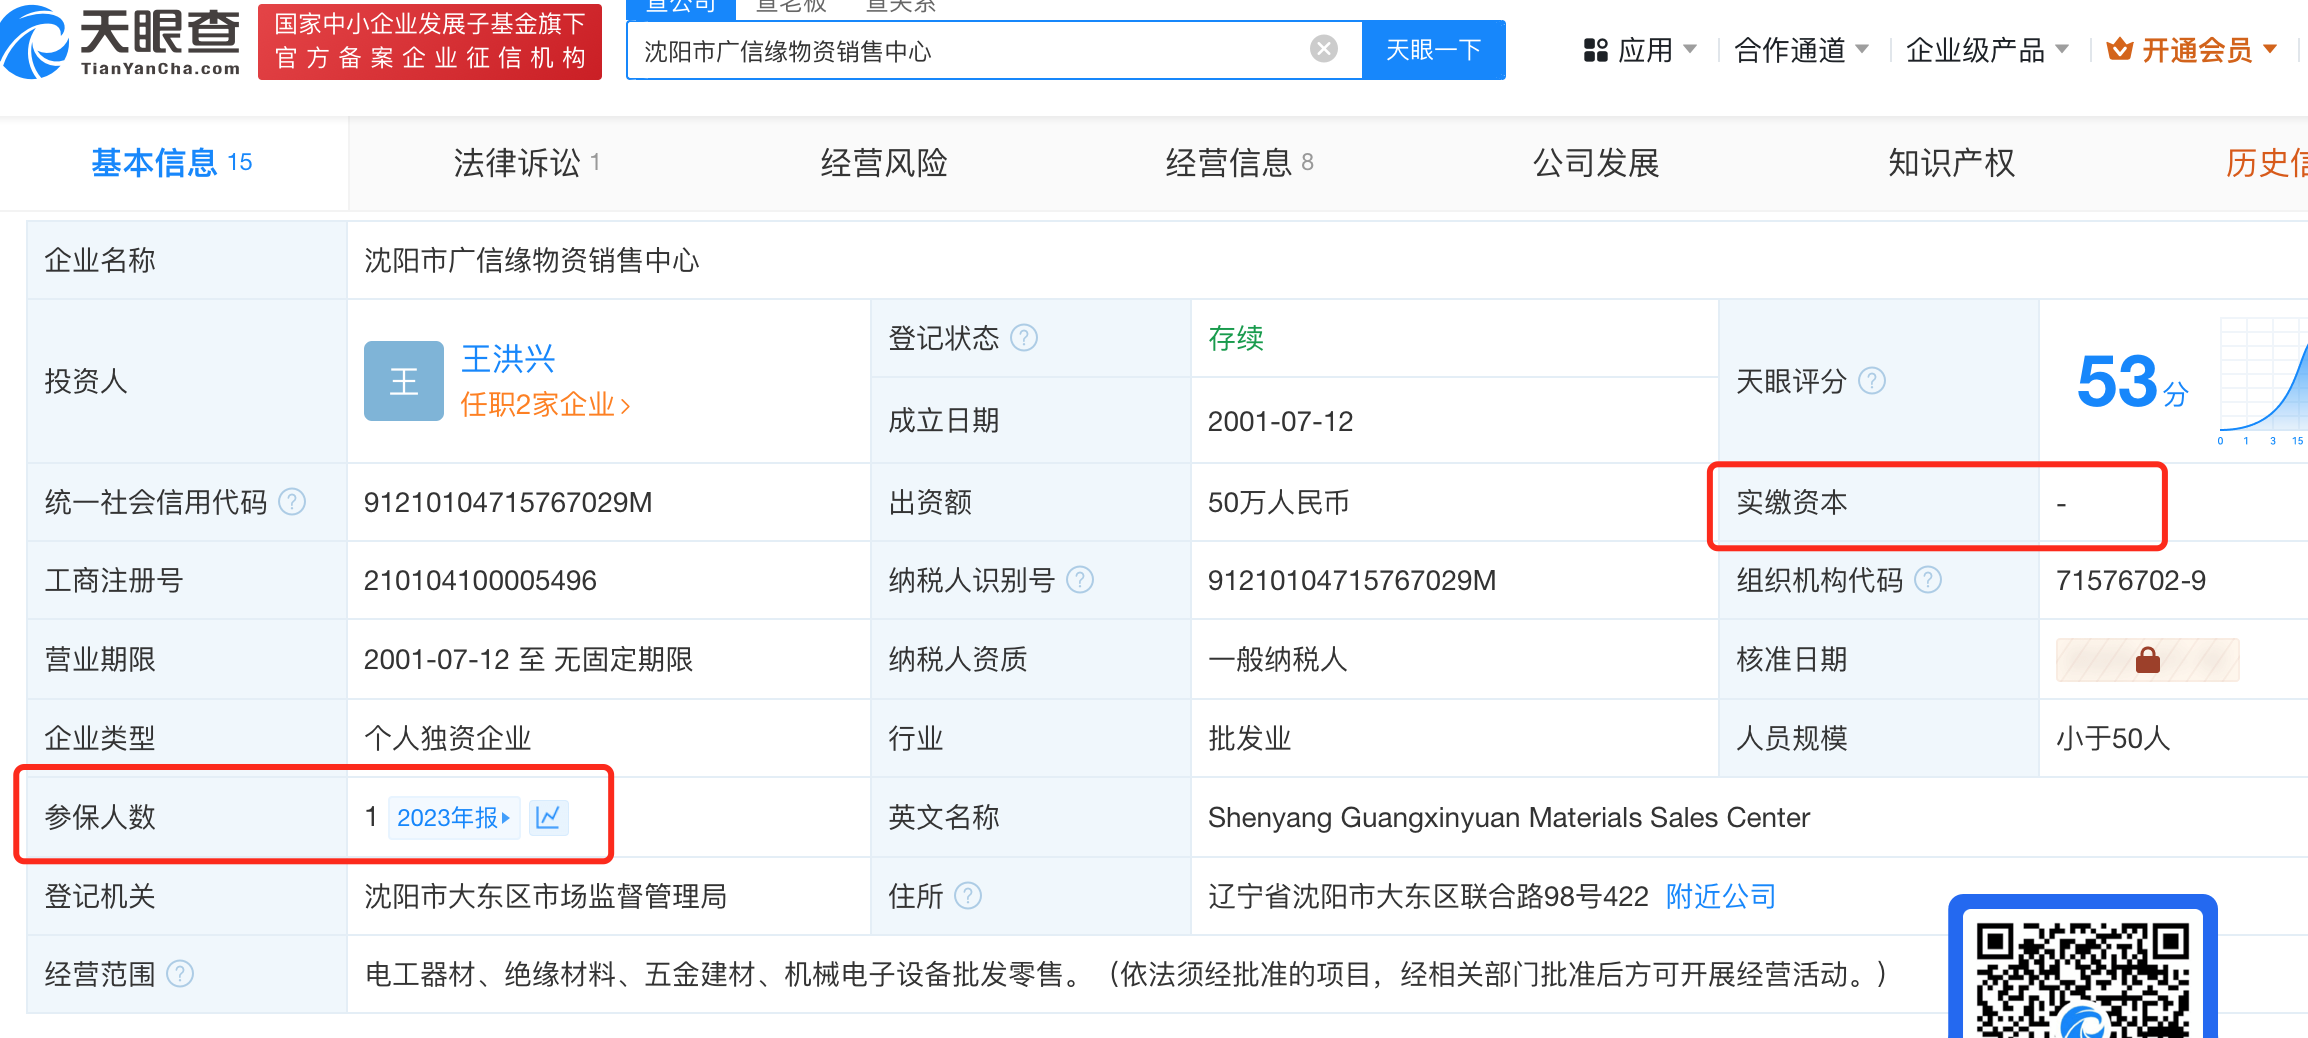This screenshot has width=2308, height=1038.
Task: Open investor 王洪兴 profile link
Action: [x=508, y=359]
